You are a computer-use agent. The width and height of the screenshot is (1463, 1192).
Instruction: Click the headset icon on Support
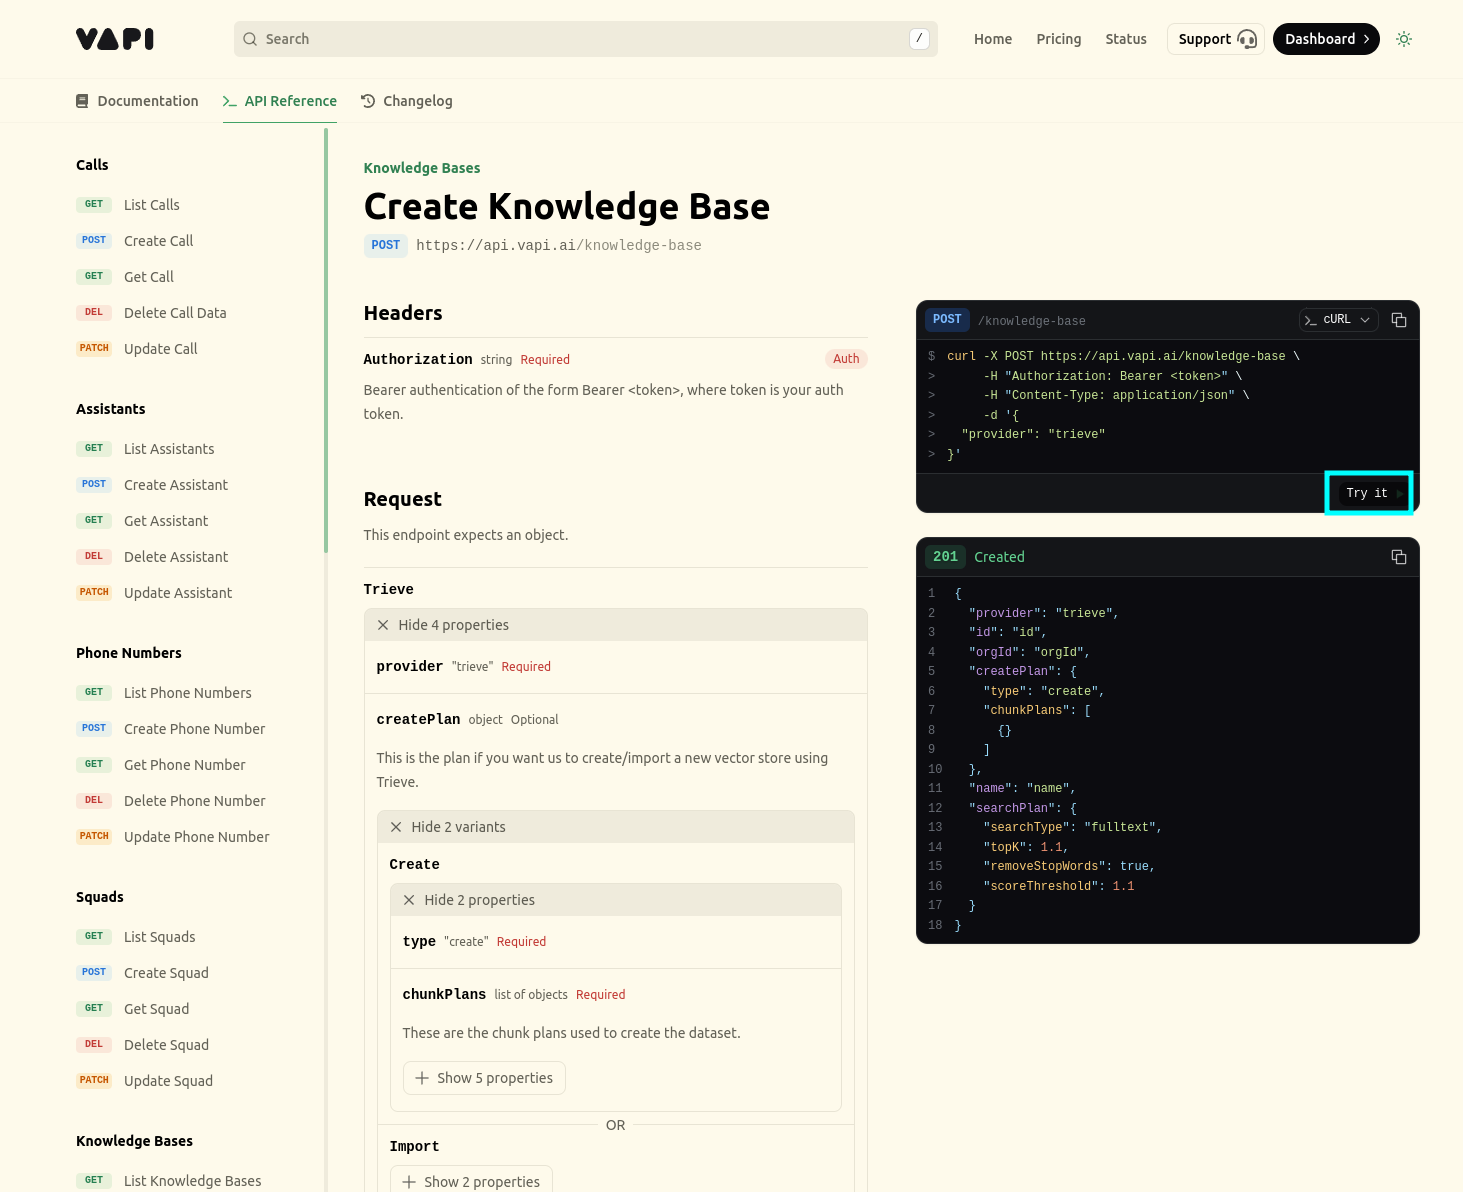tap(1247, 39)
